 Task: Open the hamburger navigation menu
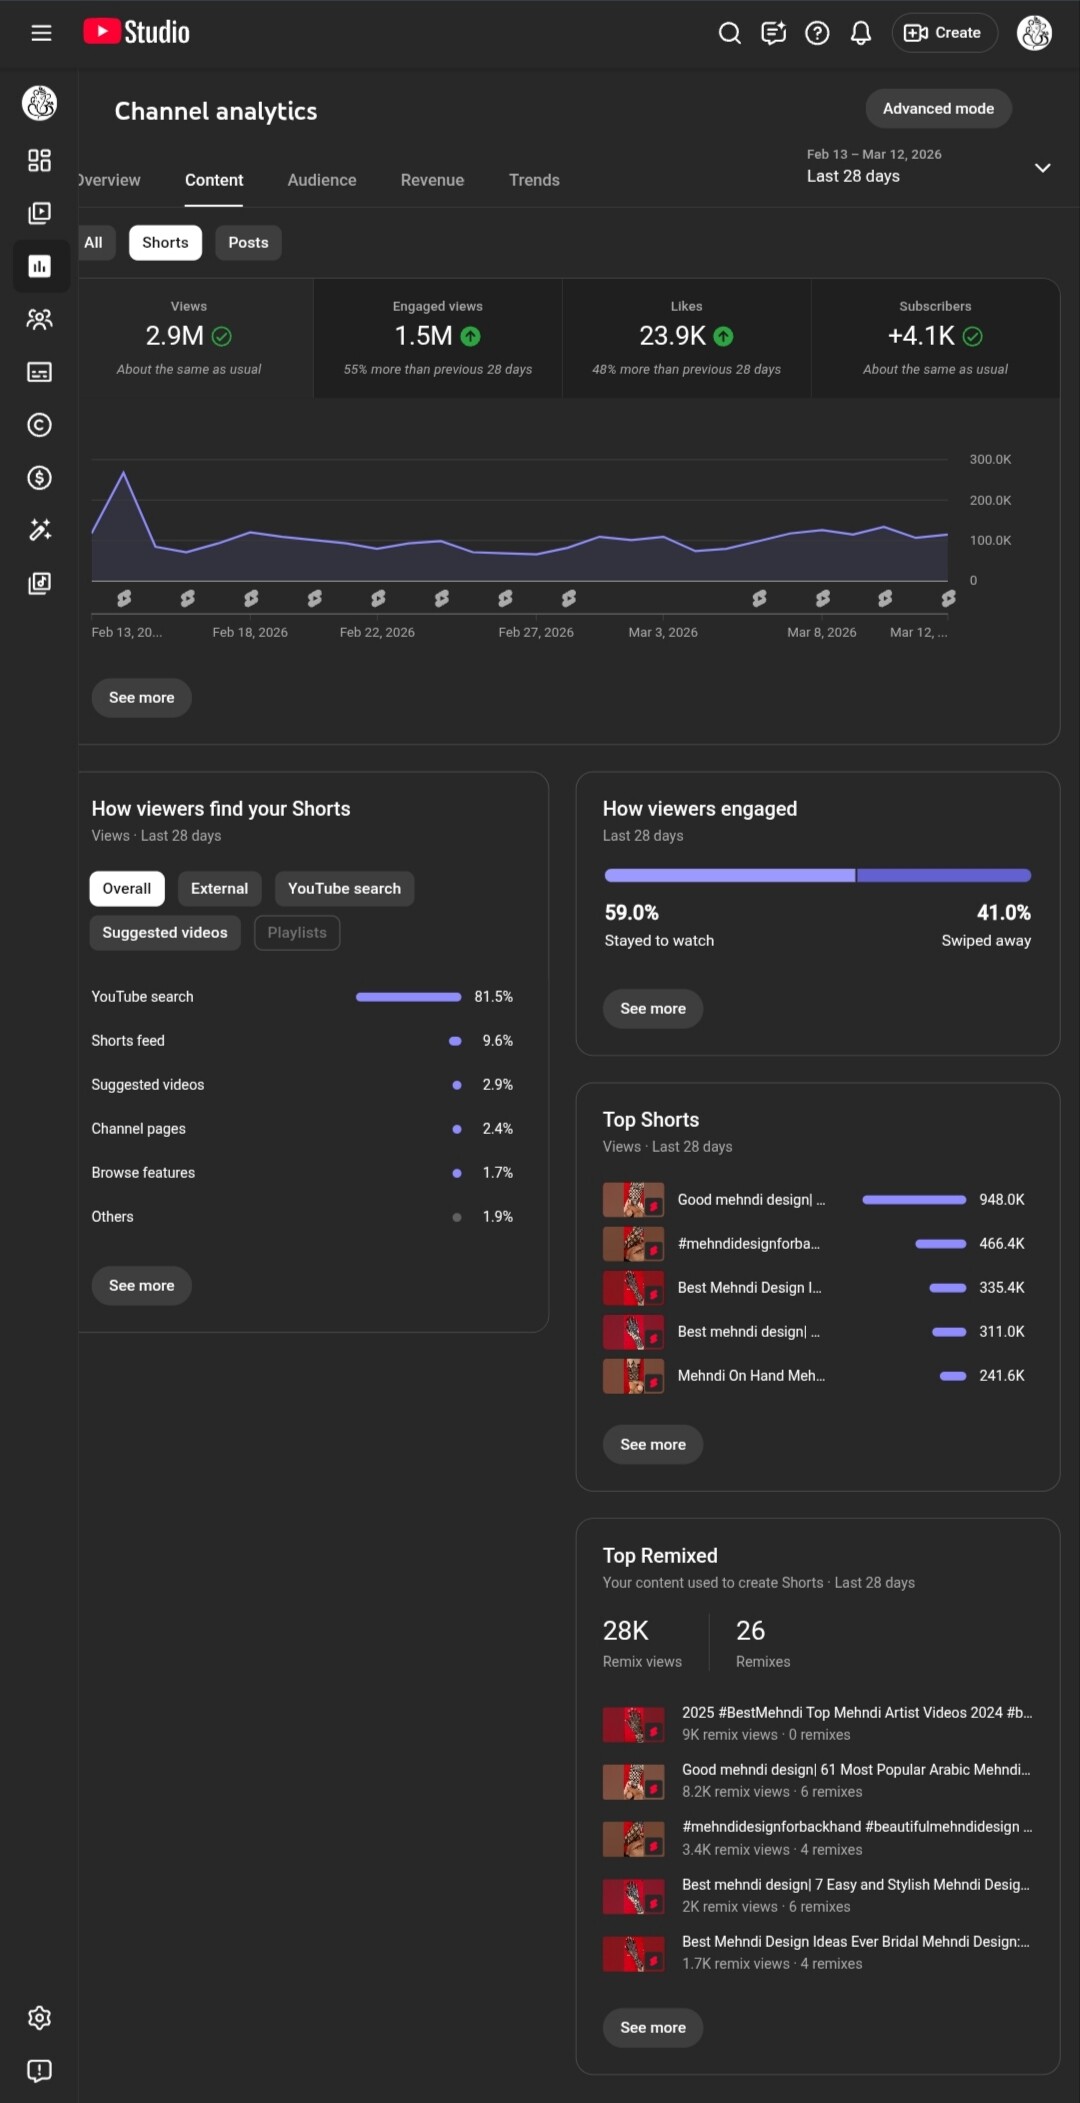pyautogui.click(x=41, y=33)
